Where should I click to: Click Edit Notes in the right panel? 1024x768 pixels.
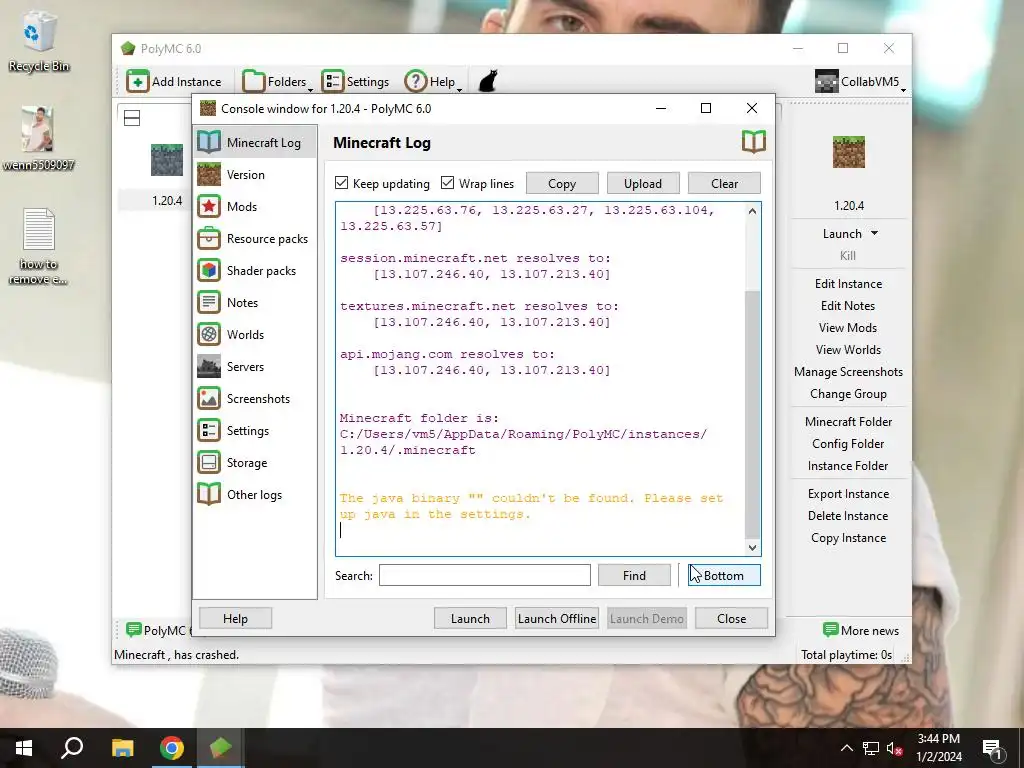[848, 306]
